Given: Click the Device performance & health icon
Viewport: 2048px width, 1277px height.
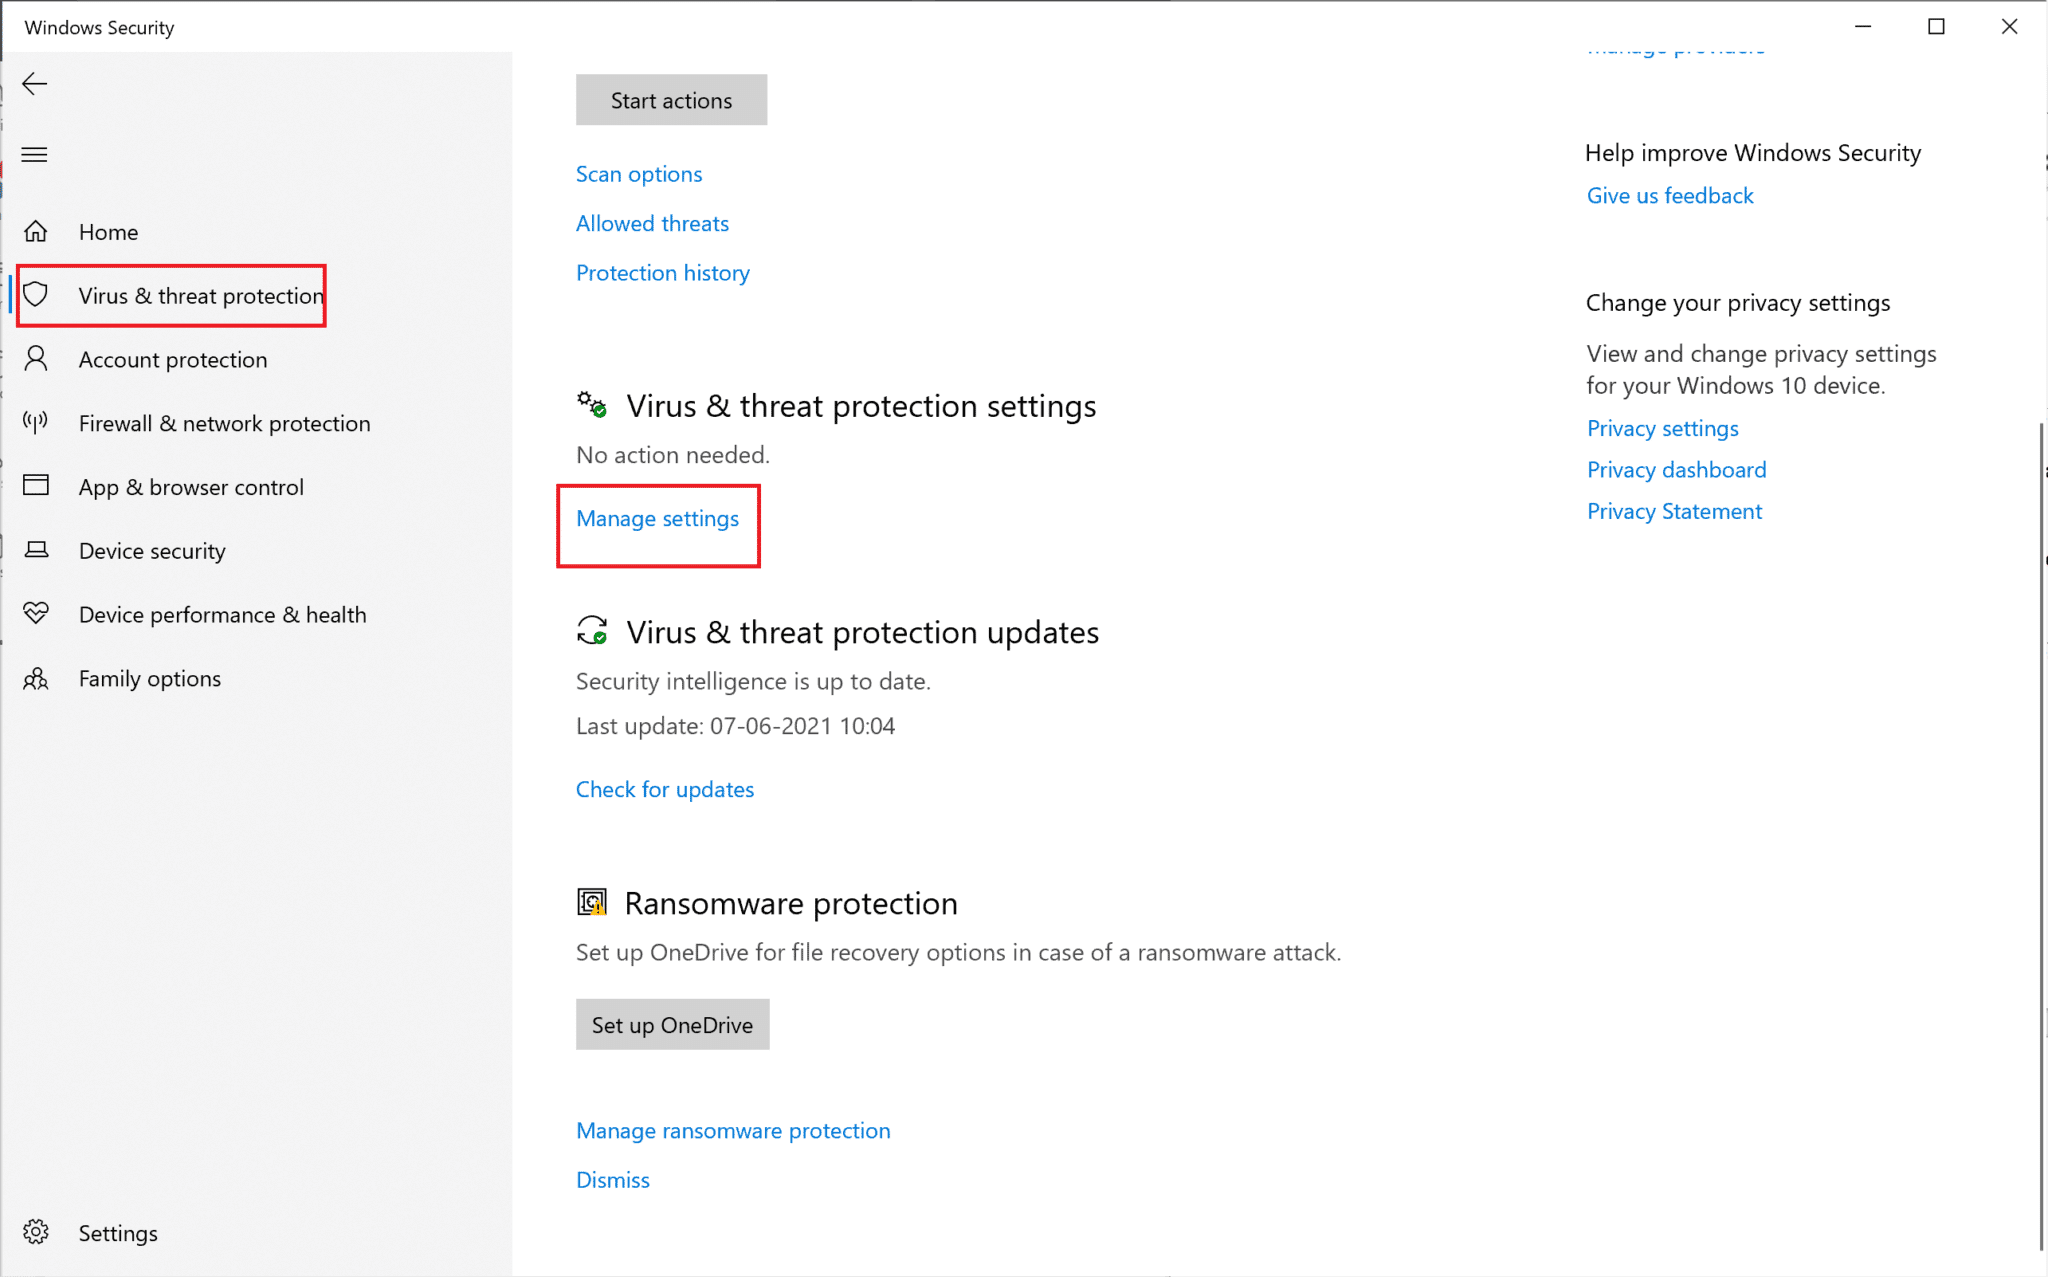Looking at the screenshot, I should pos(38,613).
